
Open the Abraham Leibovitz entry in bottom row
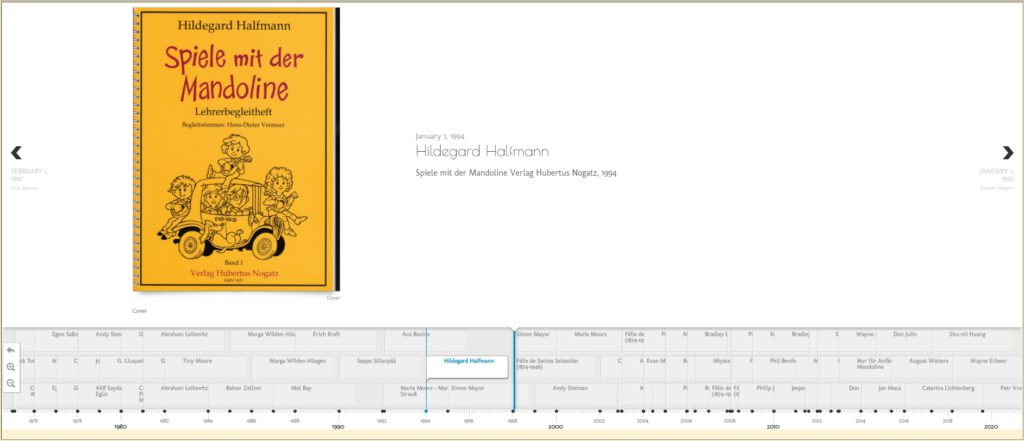(x=184, y=388)
